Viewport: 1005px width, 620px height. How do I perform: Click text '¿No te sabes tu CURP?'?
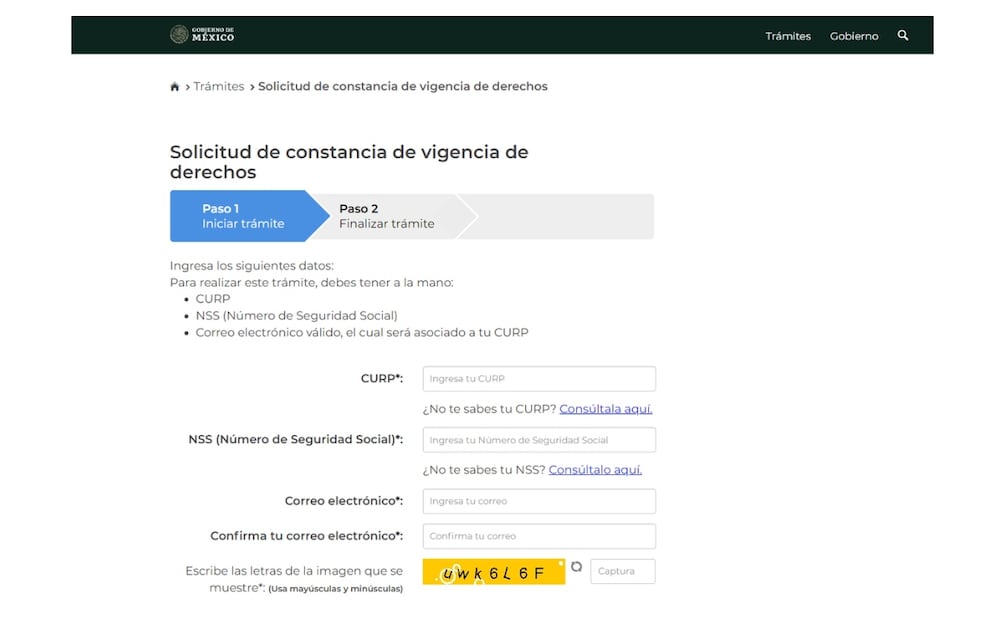489,408
